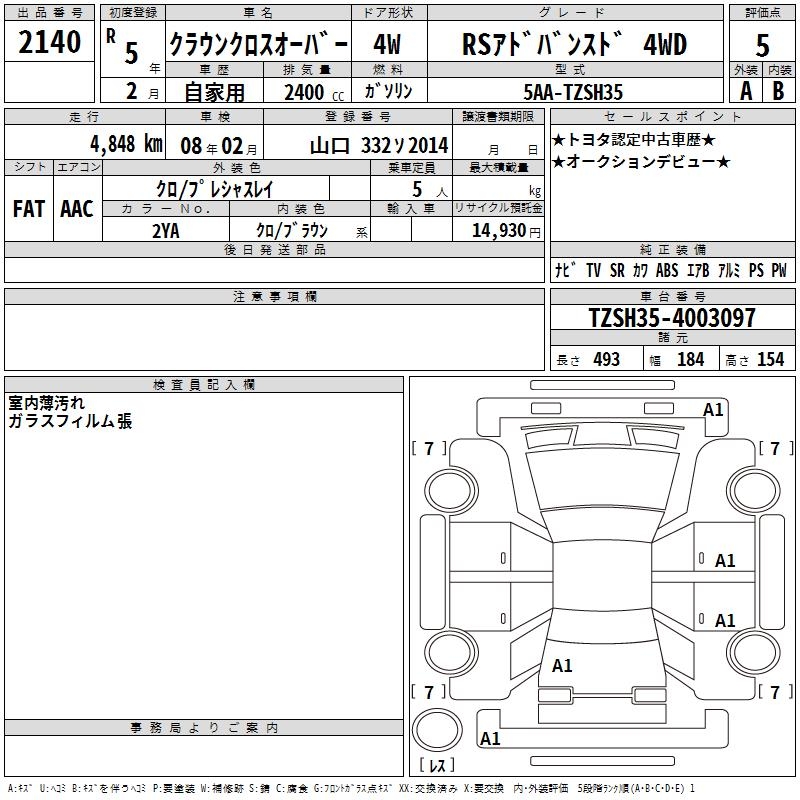Click the door shape value 4W
Screen dimensions: 800x800
point(388,44)
